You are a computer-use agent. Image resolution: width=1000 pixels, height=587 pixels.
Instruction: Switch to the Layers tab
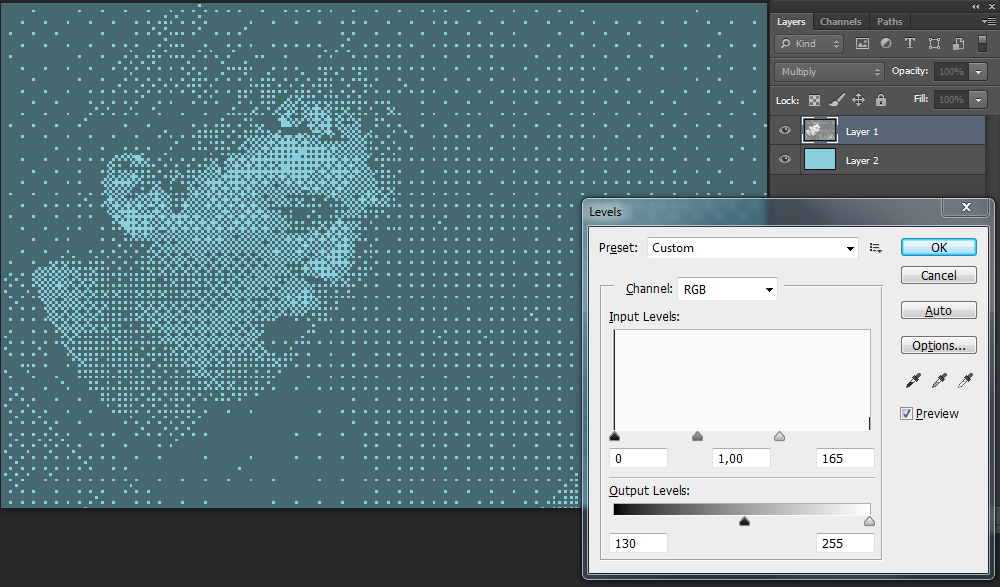pyautogui.click(x=791, y=22)
